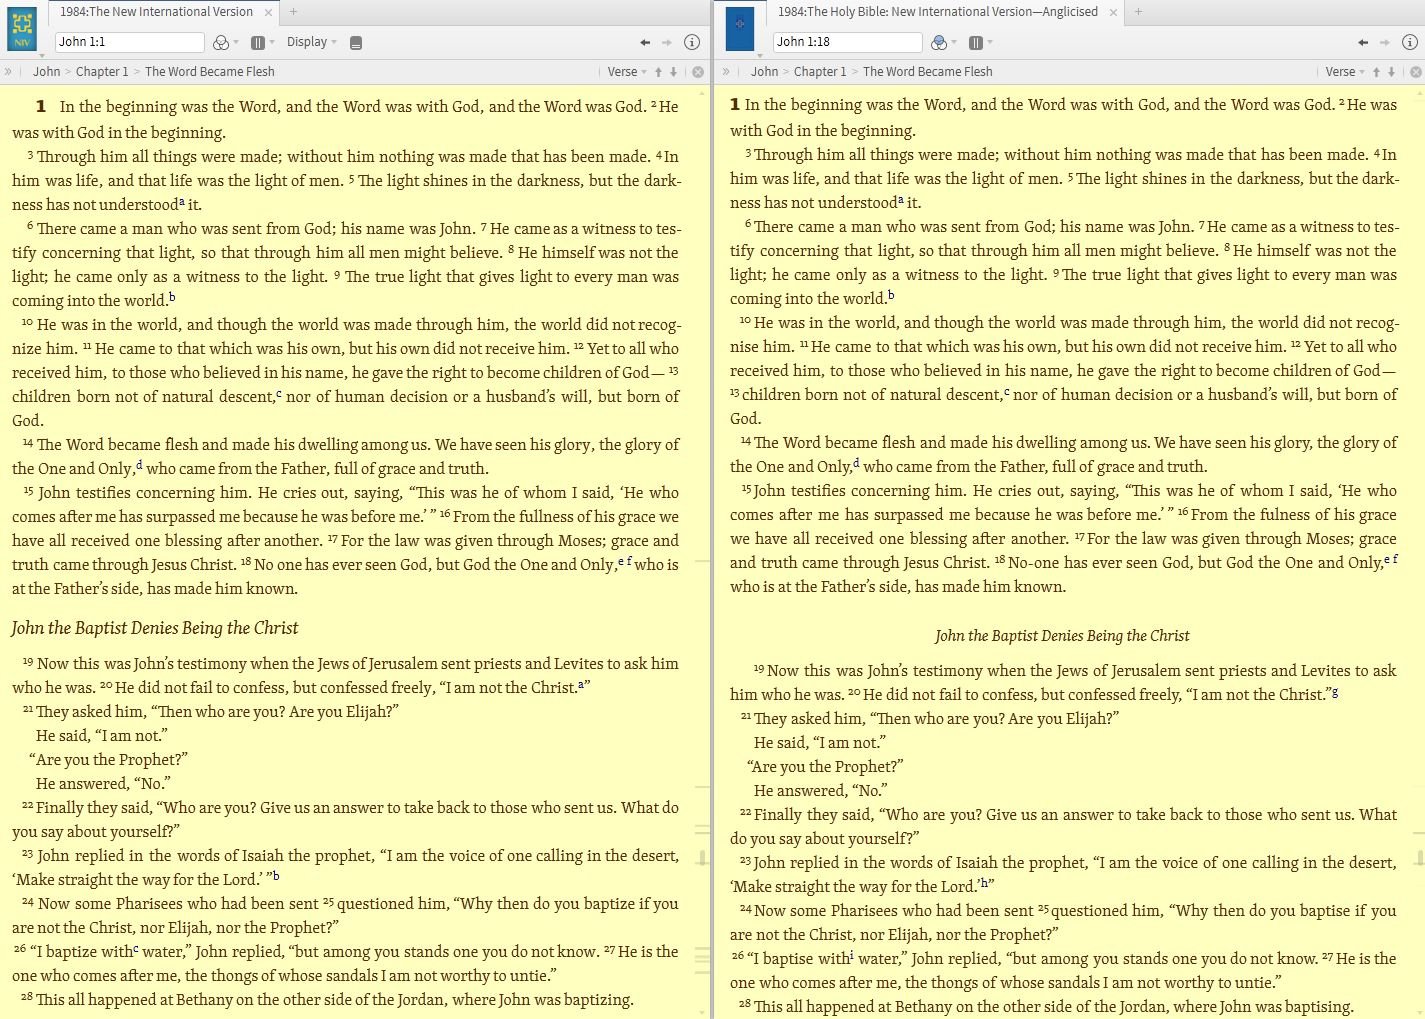
Task: Click The Word Became Flesh breadcrumb, right panel
Action: pyautogui.click(x=928, y=72)
